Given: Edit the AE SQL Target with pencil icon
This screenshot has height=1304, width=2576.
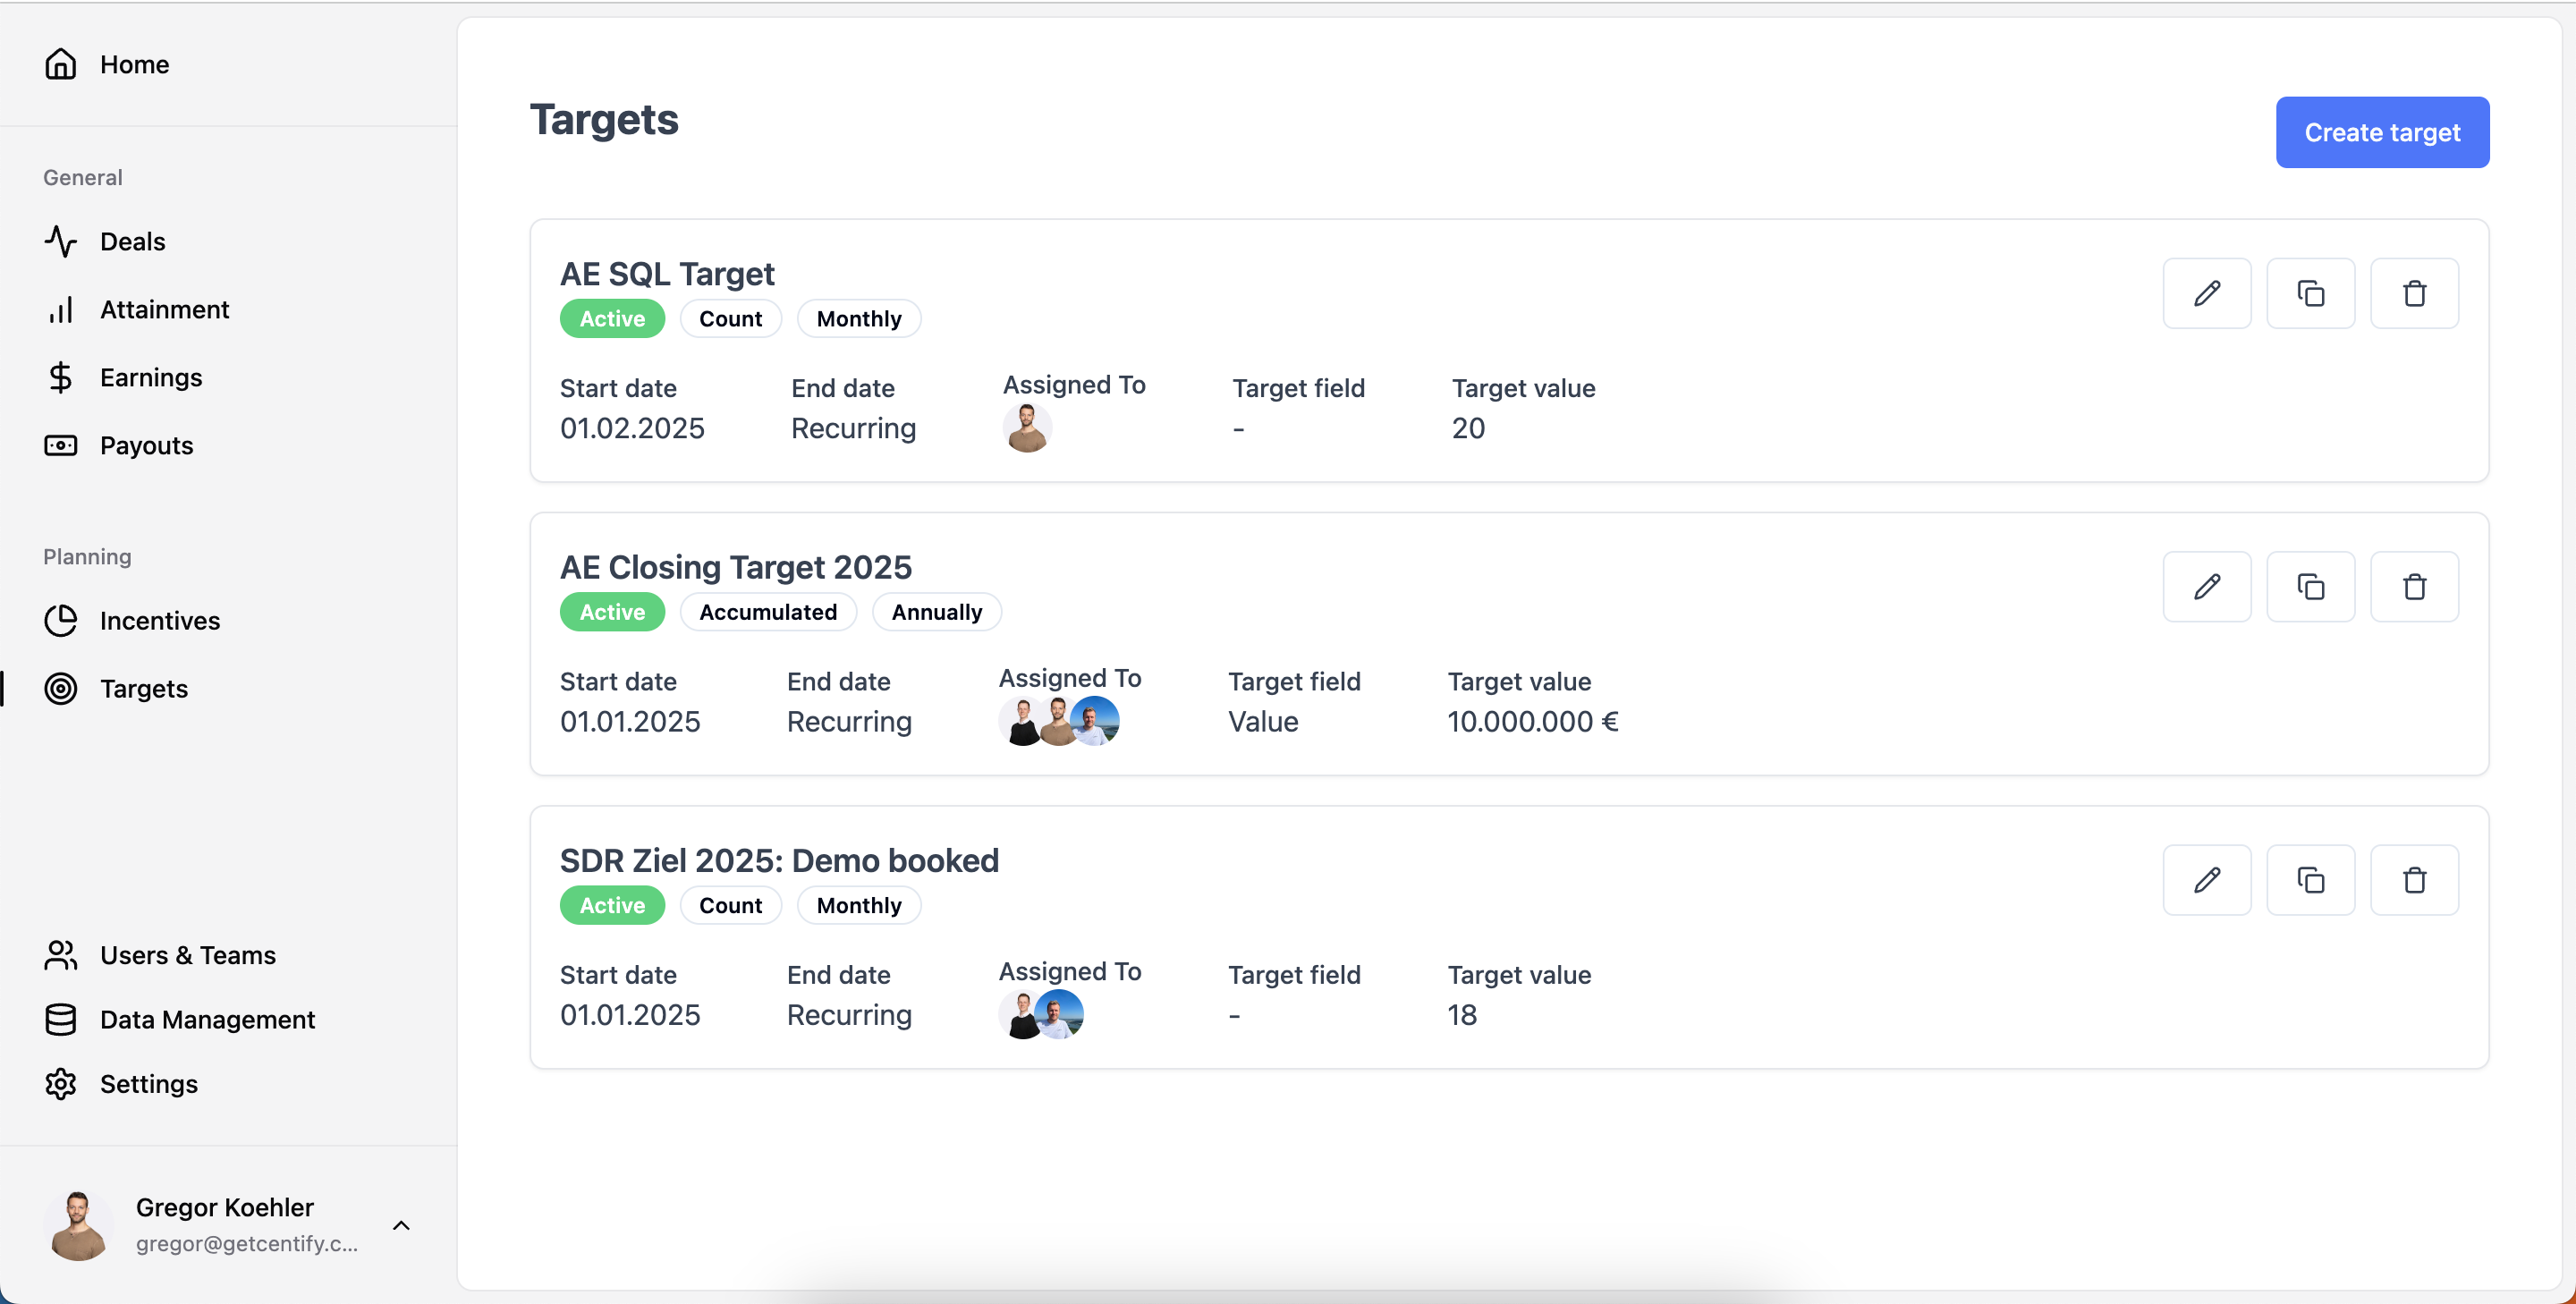Looking at the screenshot, I should pos(2206,293).
